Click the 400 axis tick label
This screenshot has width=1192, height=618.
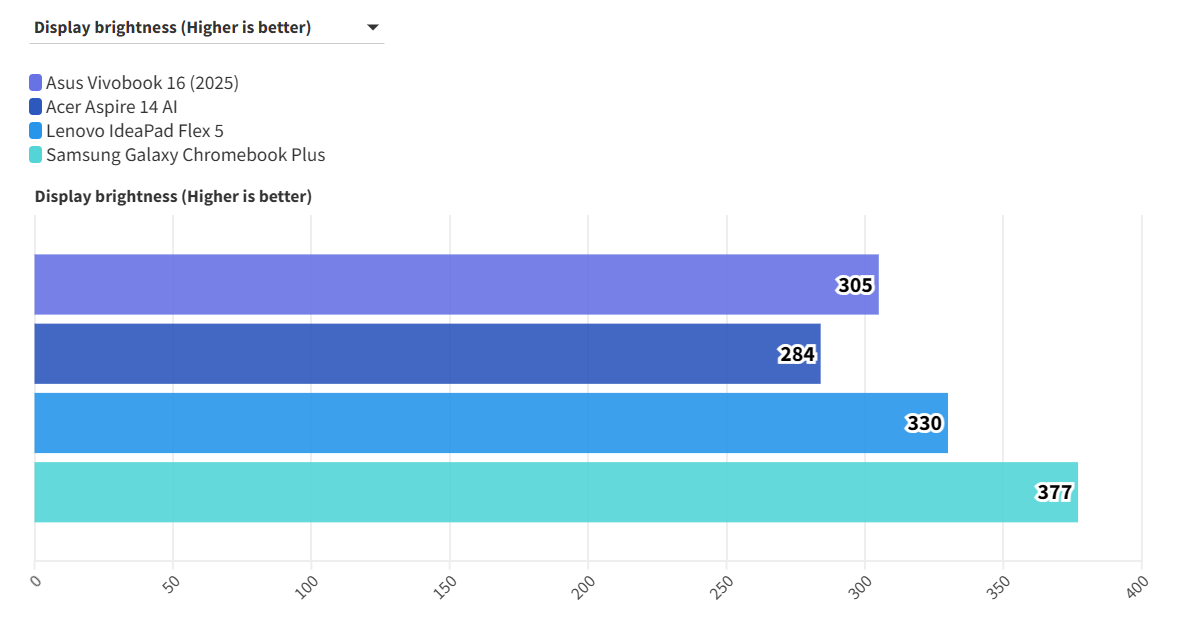(x=1136, y=587)
